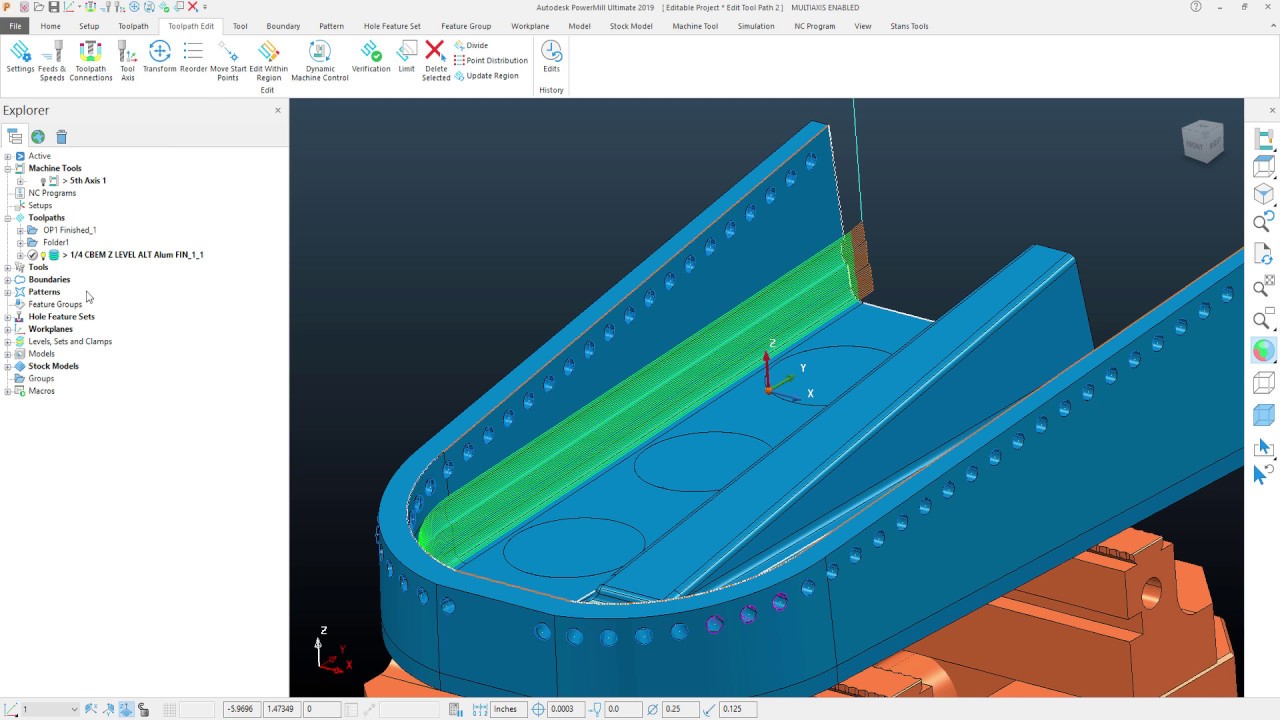1280x720 pixels.
Task: Switch to the Toolpath tab
Action: 133,26
